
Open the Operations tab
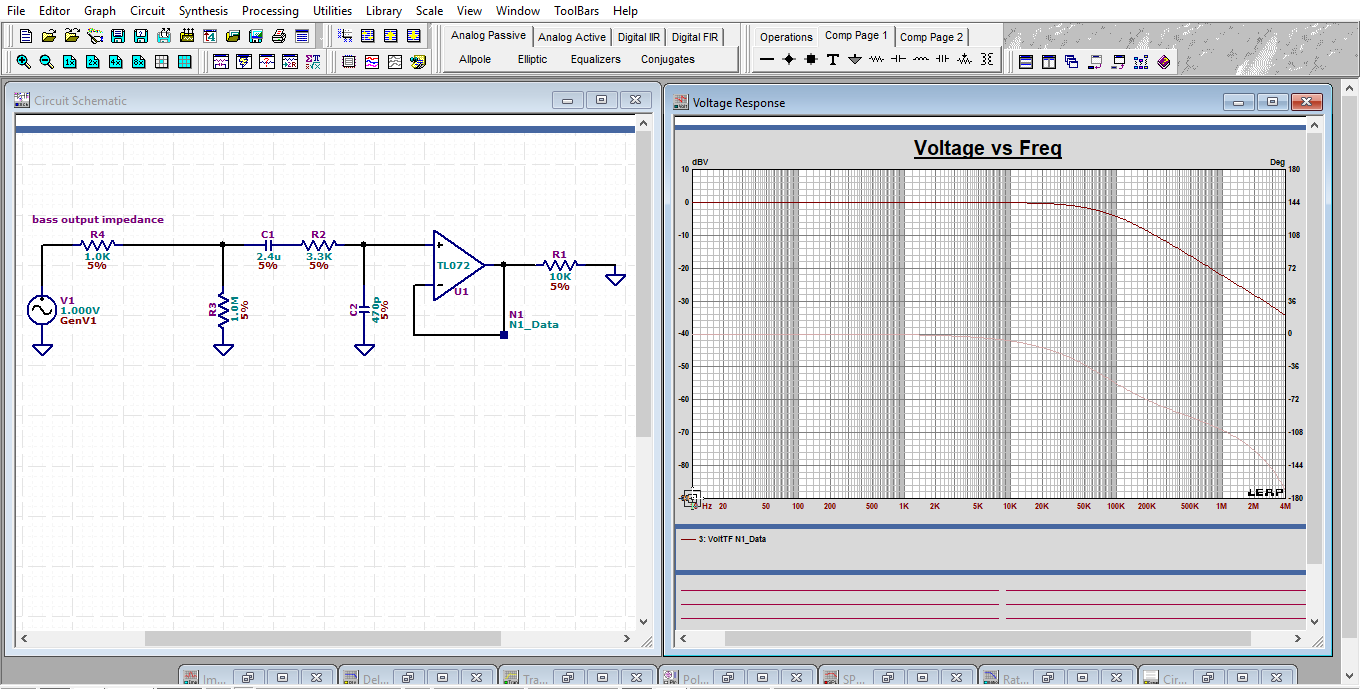click(786, 37)
